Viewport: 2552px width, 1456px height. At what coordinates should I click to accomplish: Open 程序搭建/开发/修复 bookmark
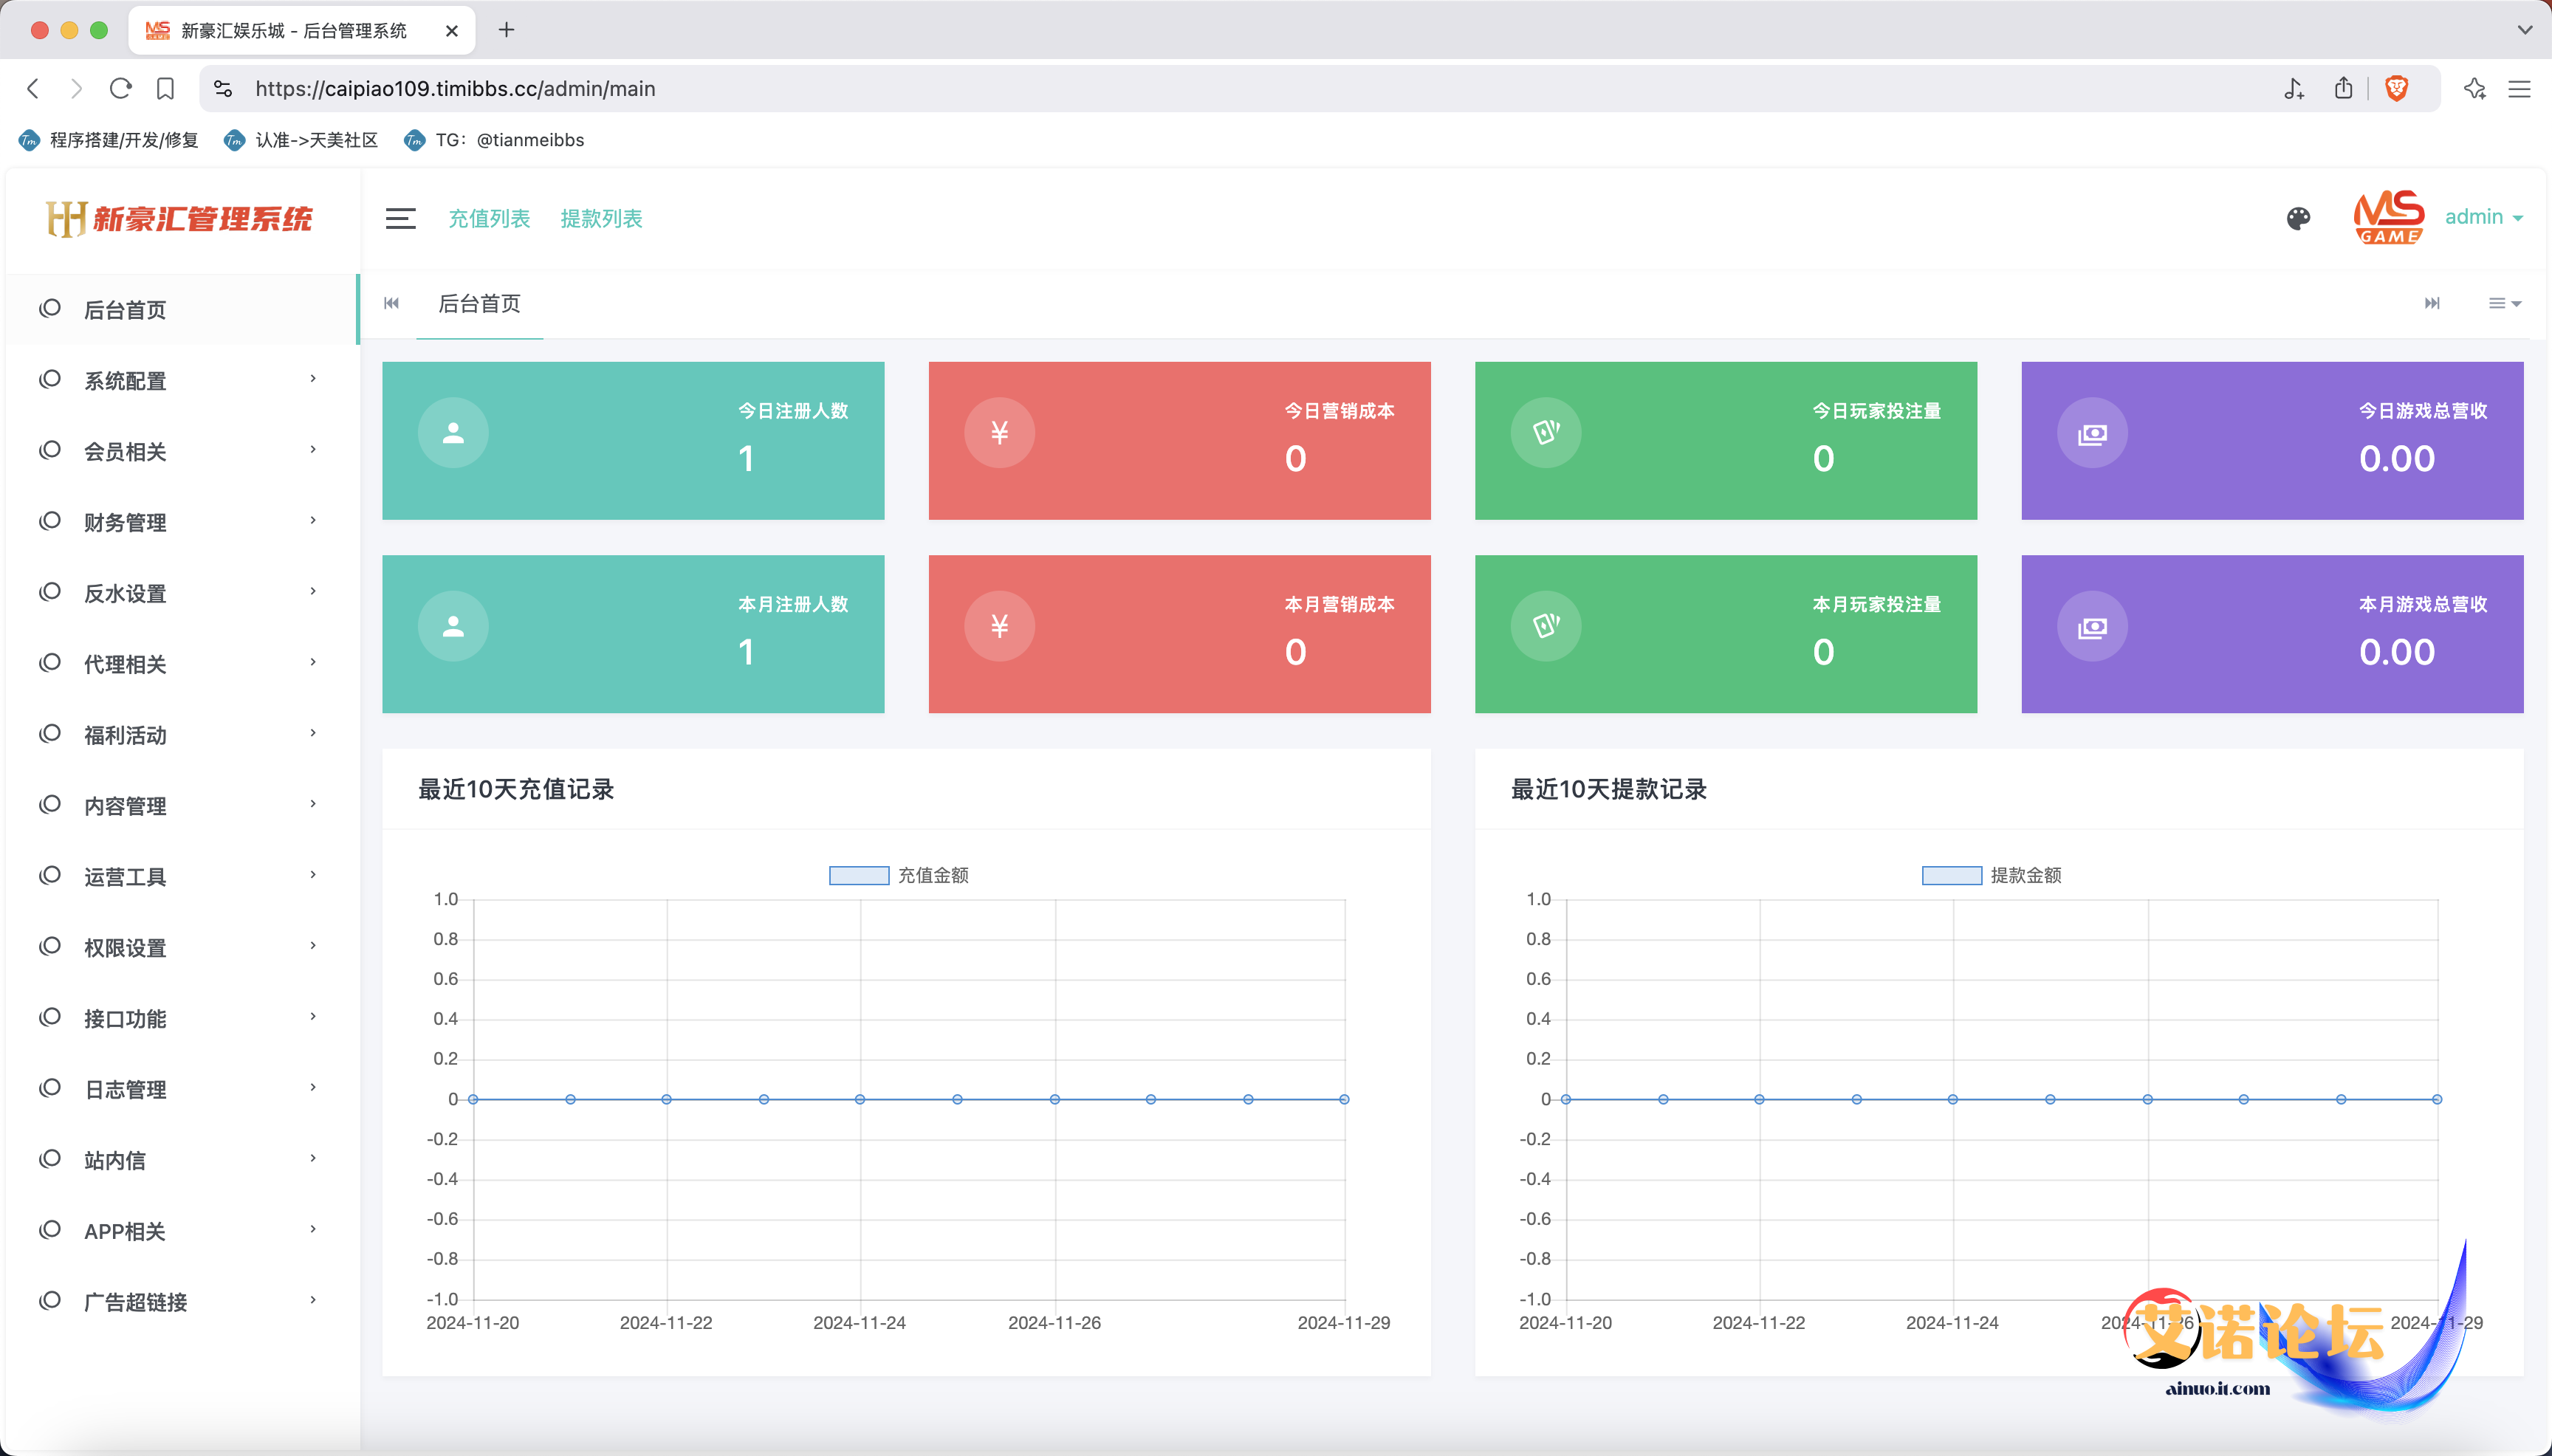point(109,140)
